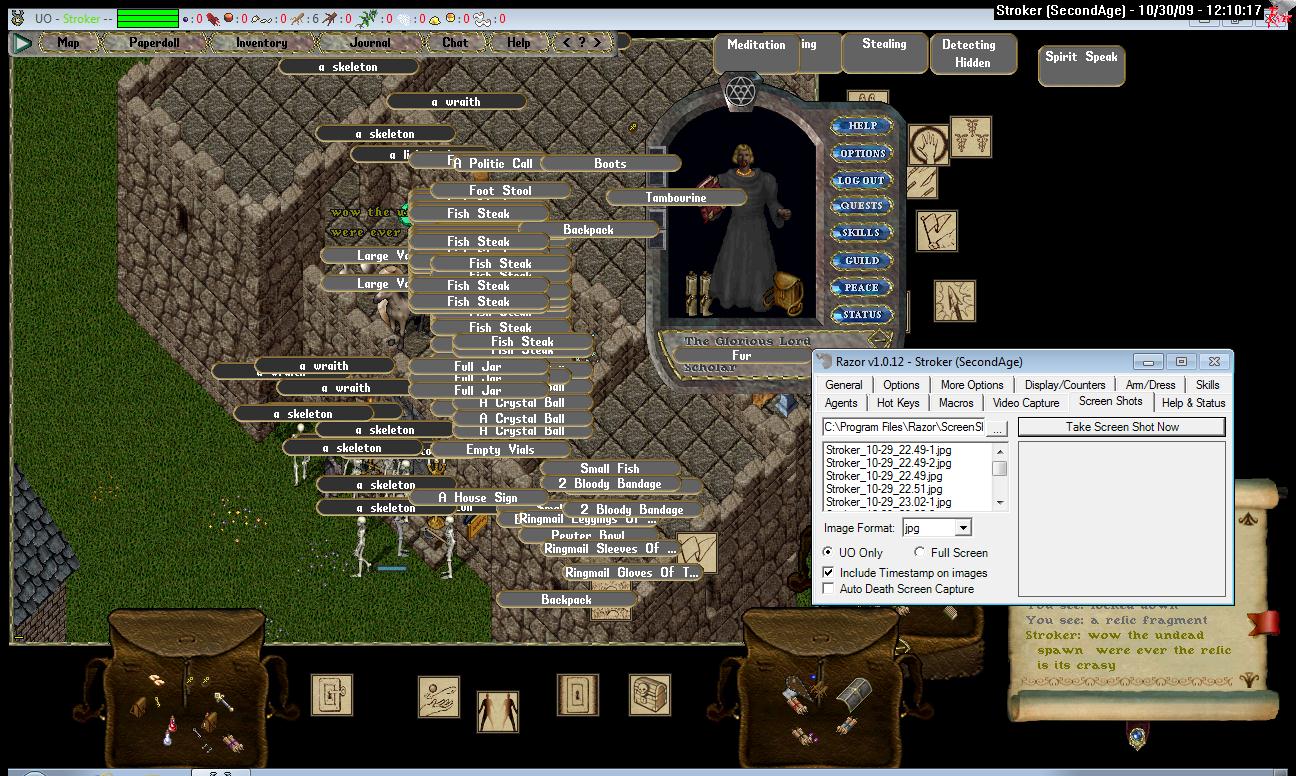Click the open-hand with orb spell icon
The image size is (1296, 776).
point(438,696)
